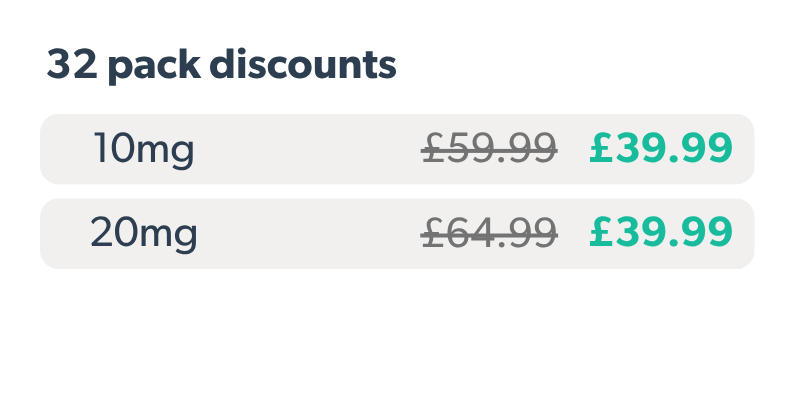The width and height of the screenshot is (800, 400).
Task: Click the left edge of the 20mg row
Action: [x=48, y=234]
